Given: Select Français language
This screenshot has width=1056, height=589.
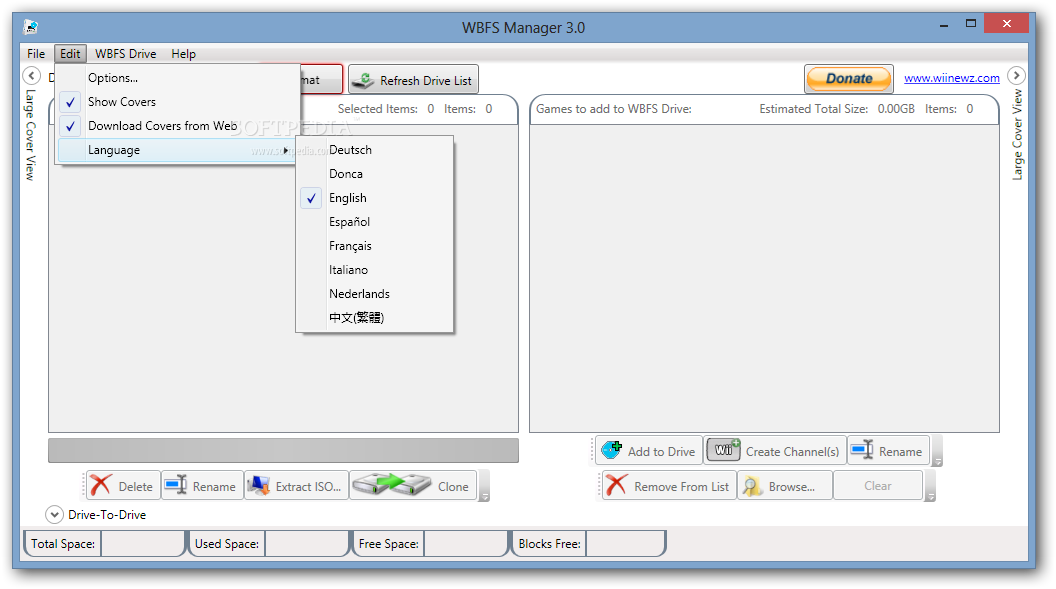Looking at the screenshot, I should click(x=374, y=246).
